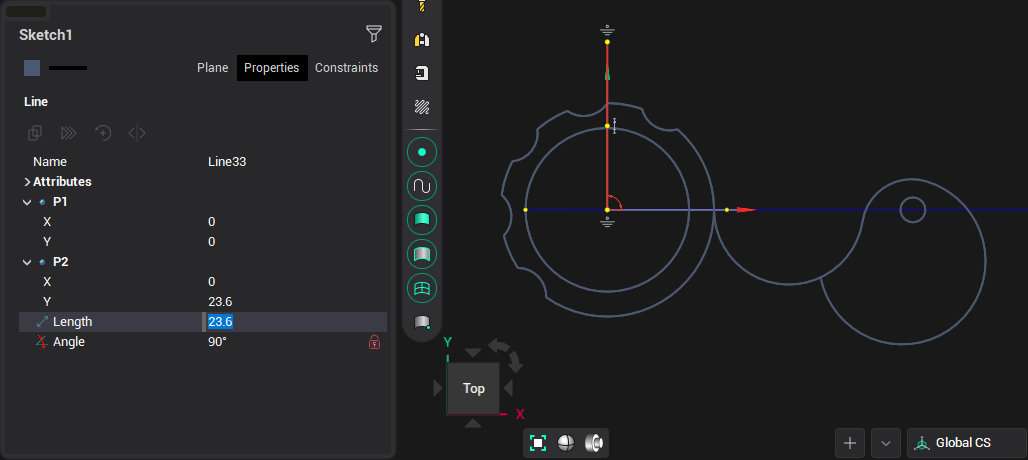Click the Top face of view cube

474,389
